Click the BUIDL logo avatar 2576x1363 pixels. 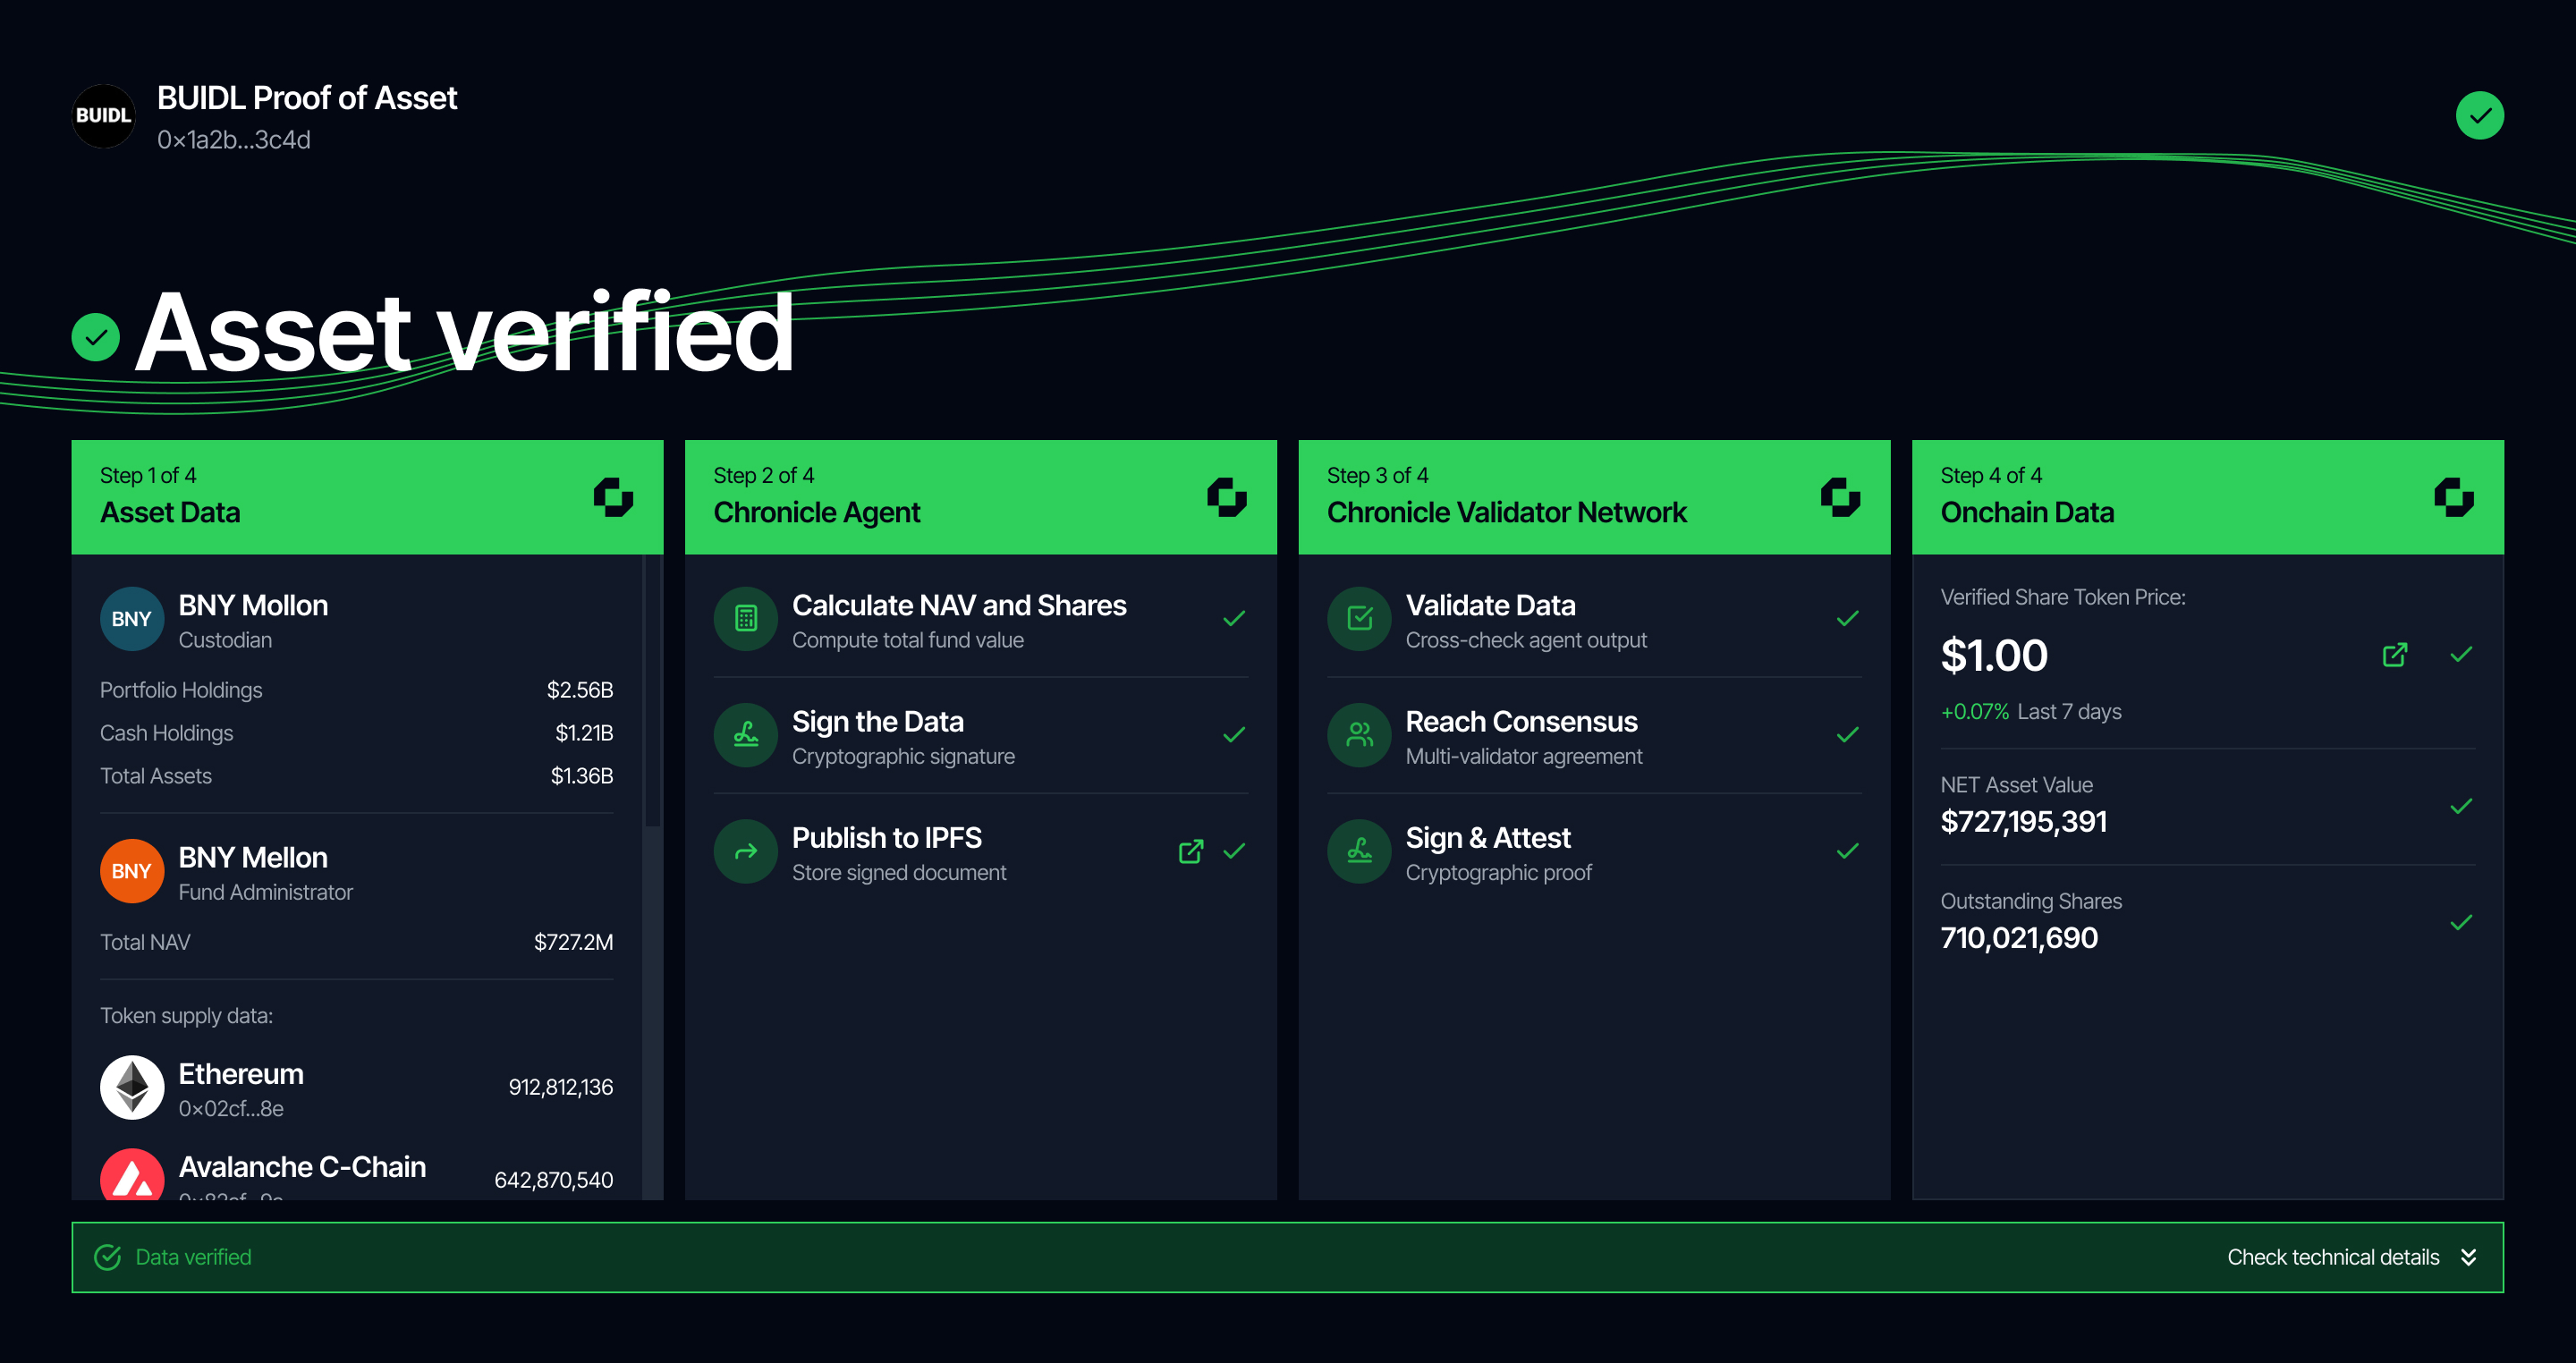coord(103,116)
